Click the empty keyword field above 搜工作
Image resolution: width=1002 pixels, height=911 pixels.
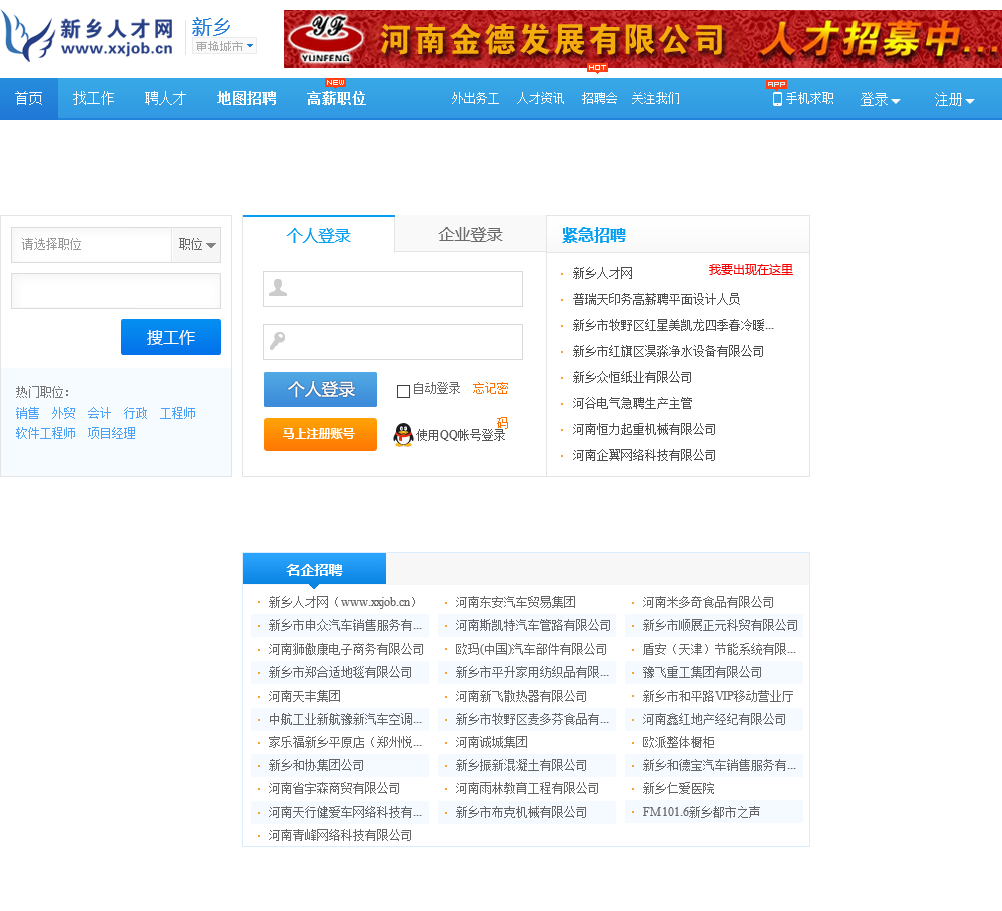point(116,291)
